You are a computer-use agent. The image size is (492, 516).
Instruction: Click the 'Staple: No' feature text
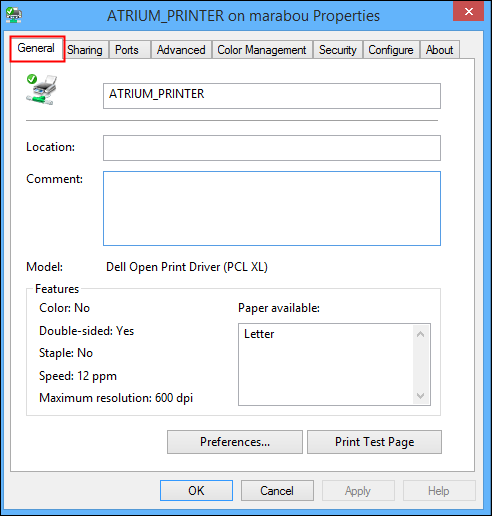pos(66,353)
